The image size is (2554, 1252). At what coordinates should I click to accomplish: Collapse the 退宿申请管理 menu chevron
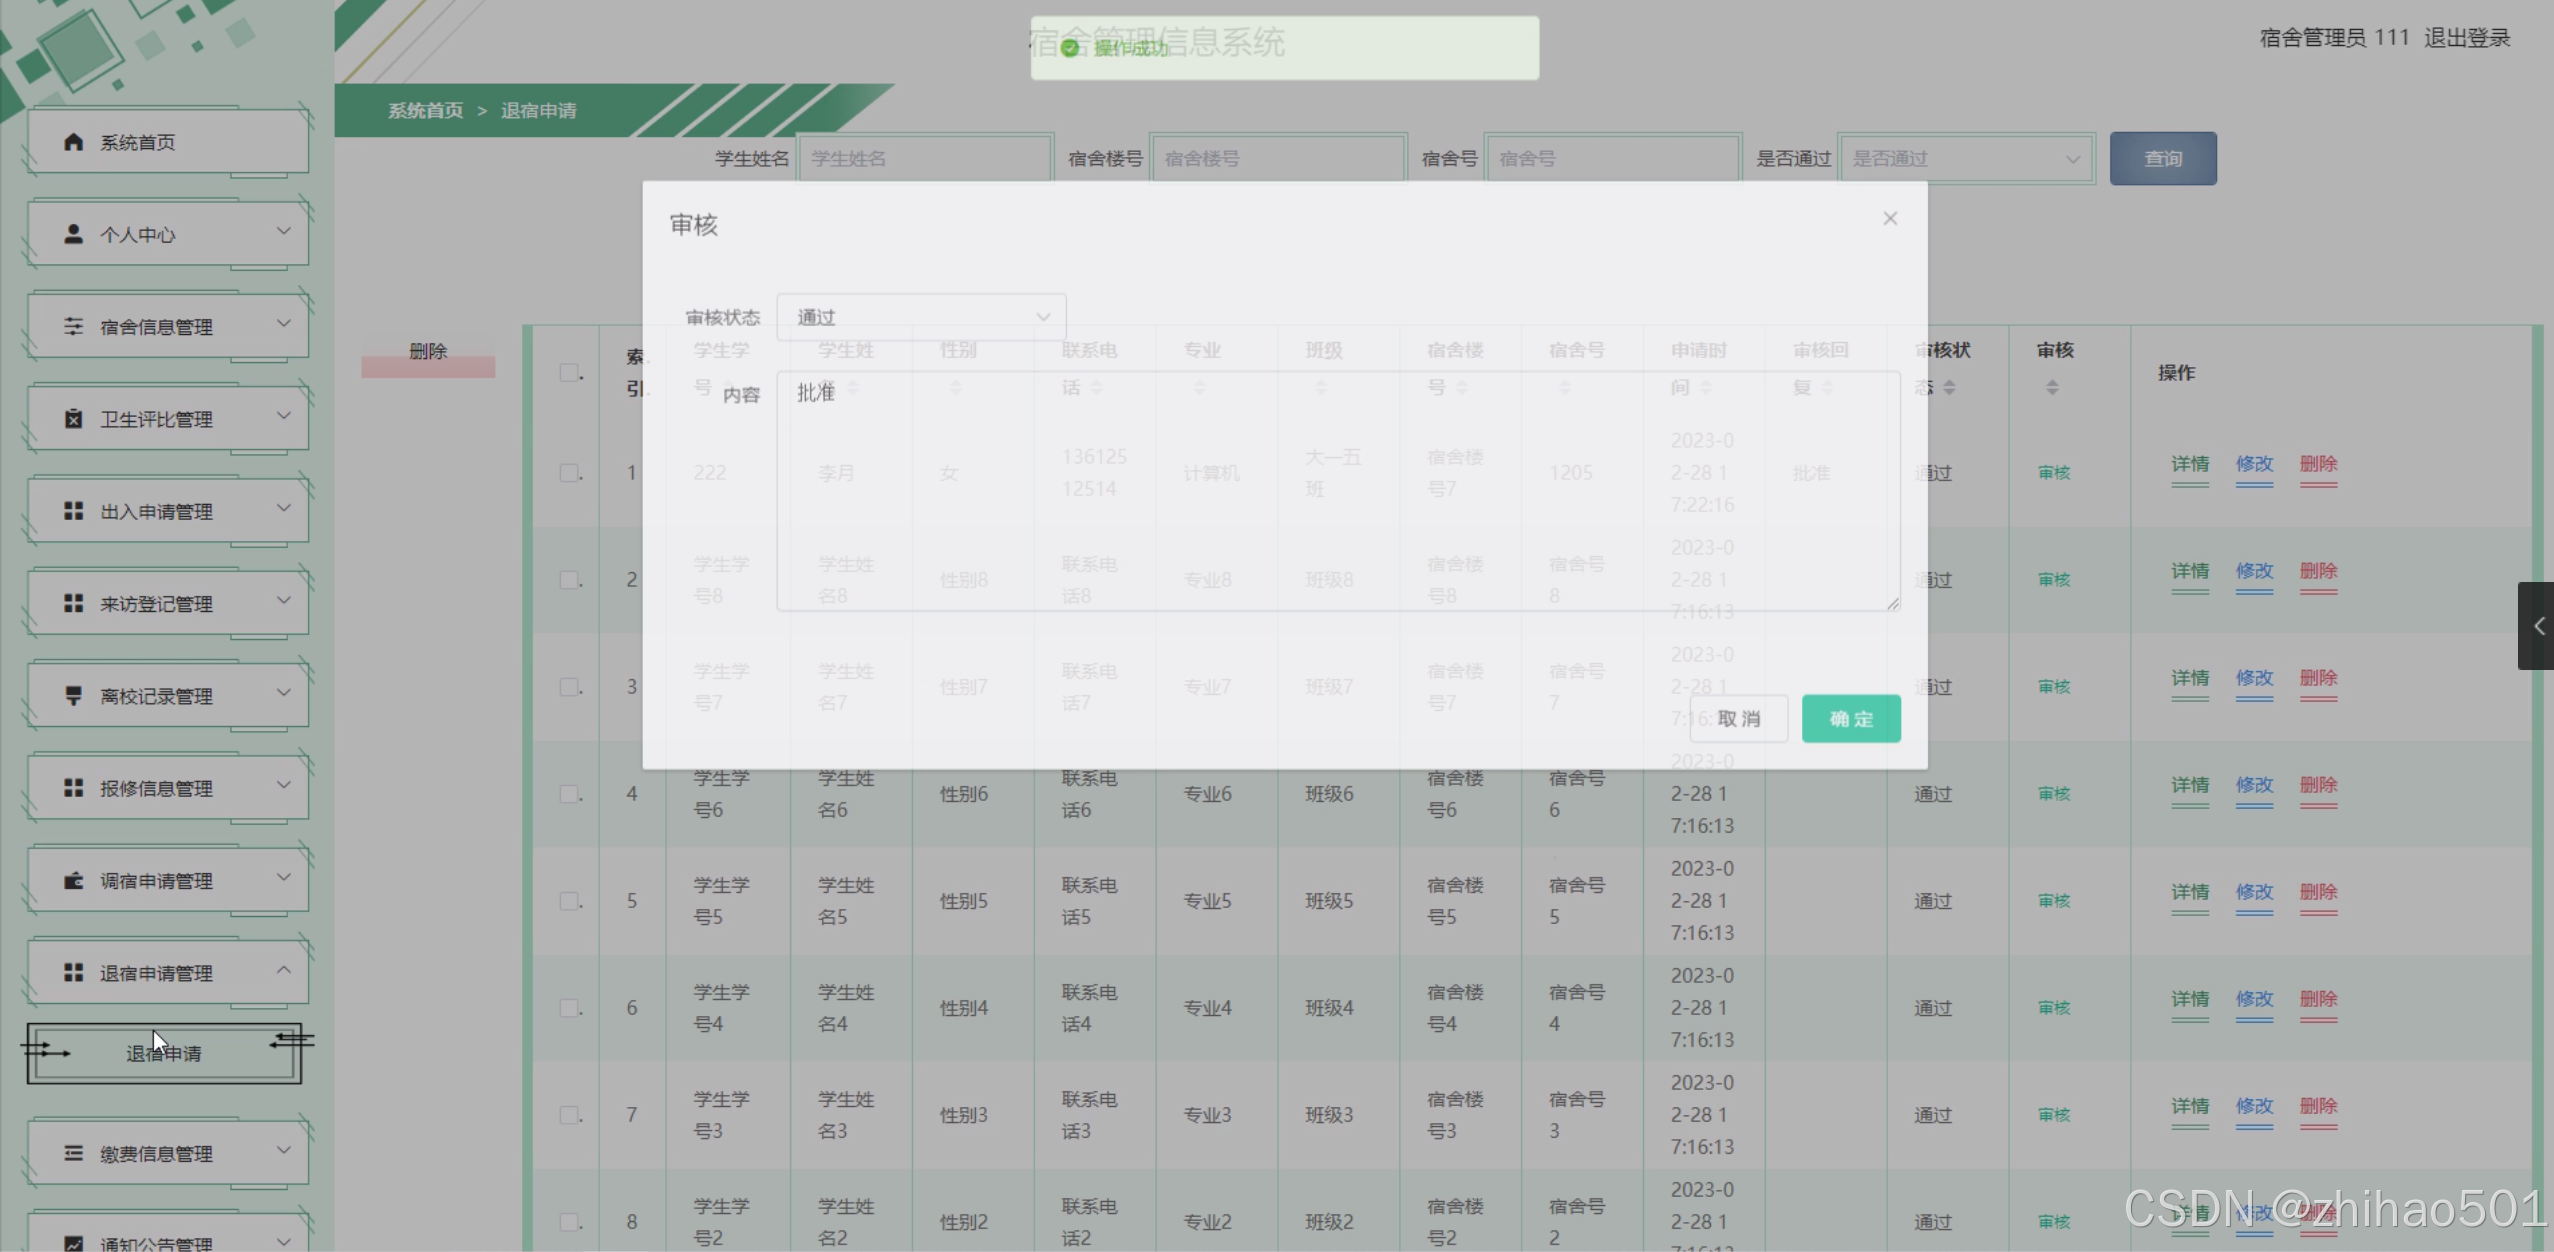pos(284,970)
